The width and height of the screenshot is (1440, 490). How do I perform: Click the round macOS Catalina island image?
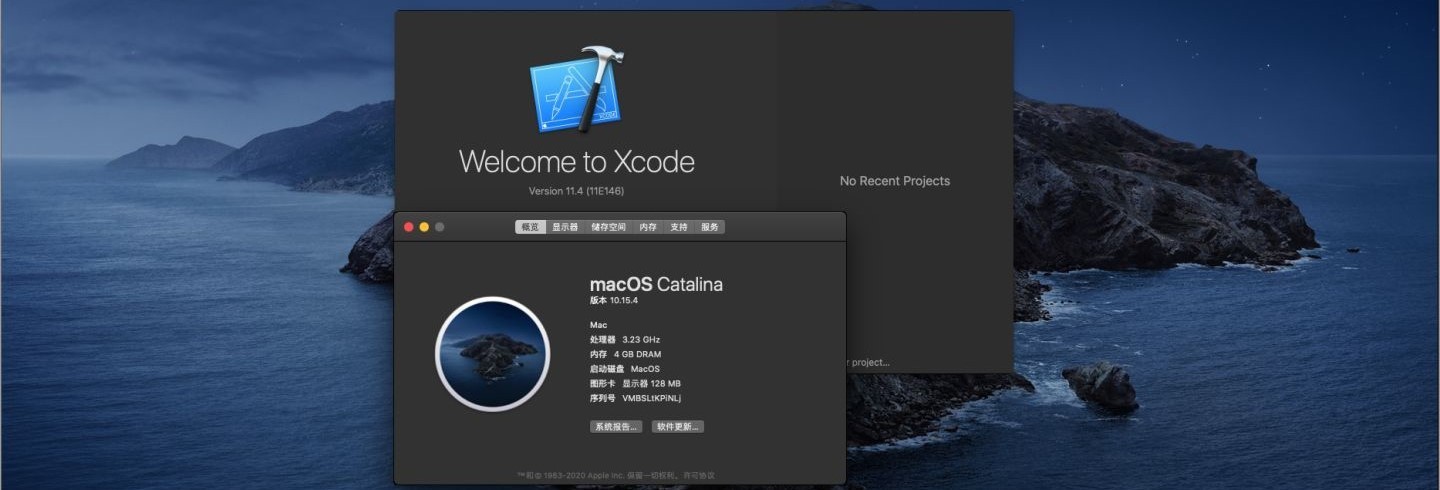[x=493, y=354]
